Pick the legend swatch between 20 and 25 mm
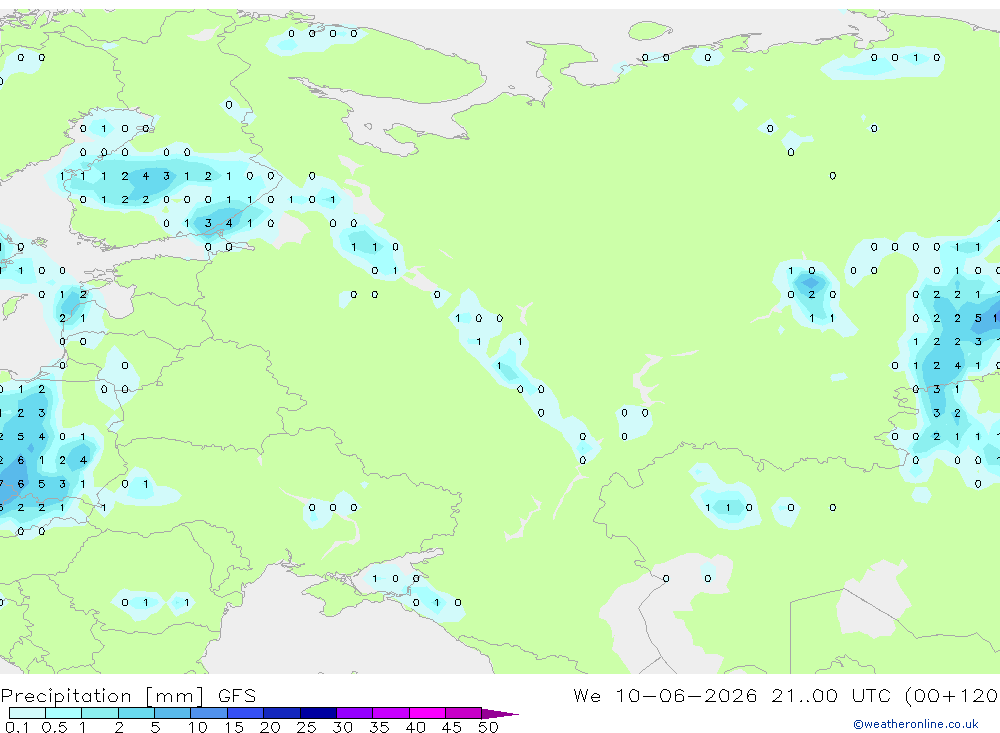This screenshot has height=733, width=1000. [282, 713]
